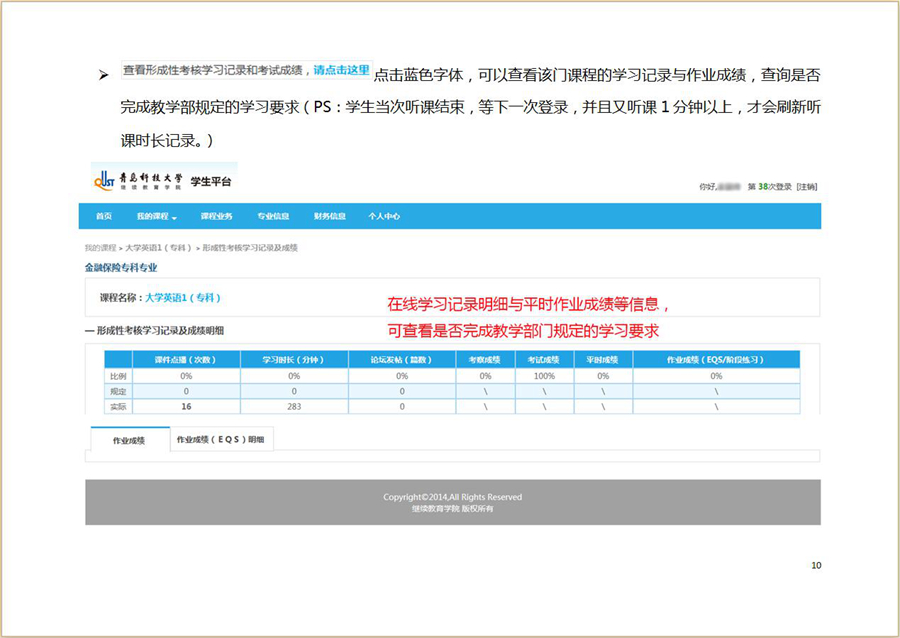900x638 pixels.
Task: Click the 请点击这里 blue link
Action: [x=341, y=70]
